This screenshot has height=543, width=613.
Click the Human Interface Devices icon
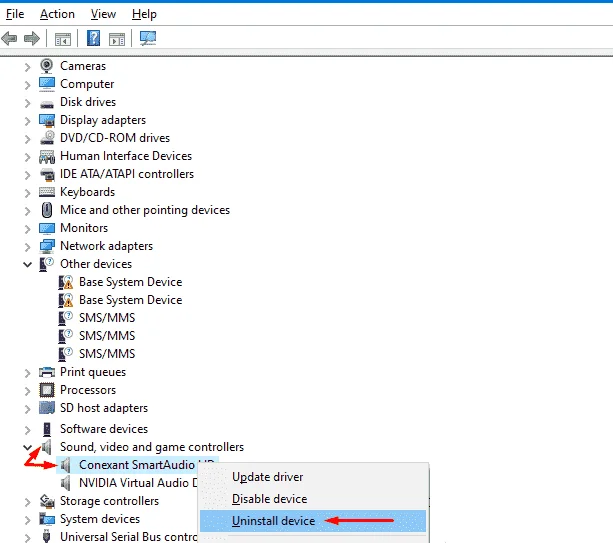(47, 156)
